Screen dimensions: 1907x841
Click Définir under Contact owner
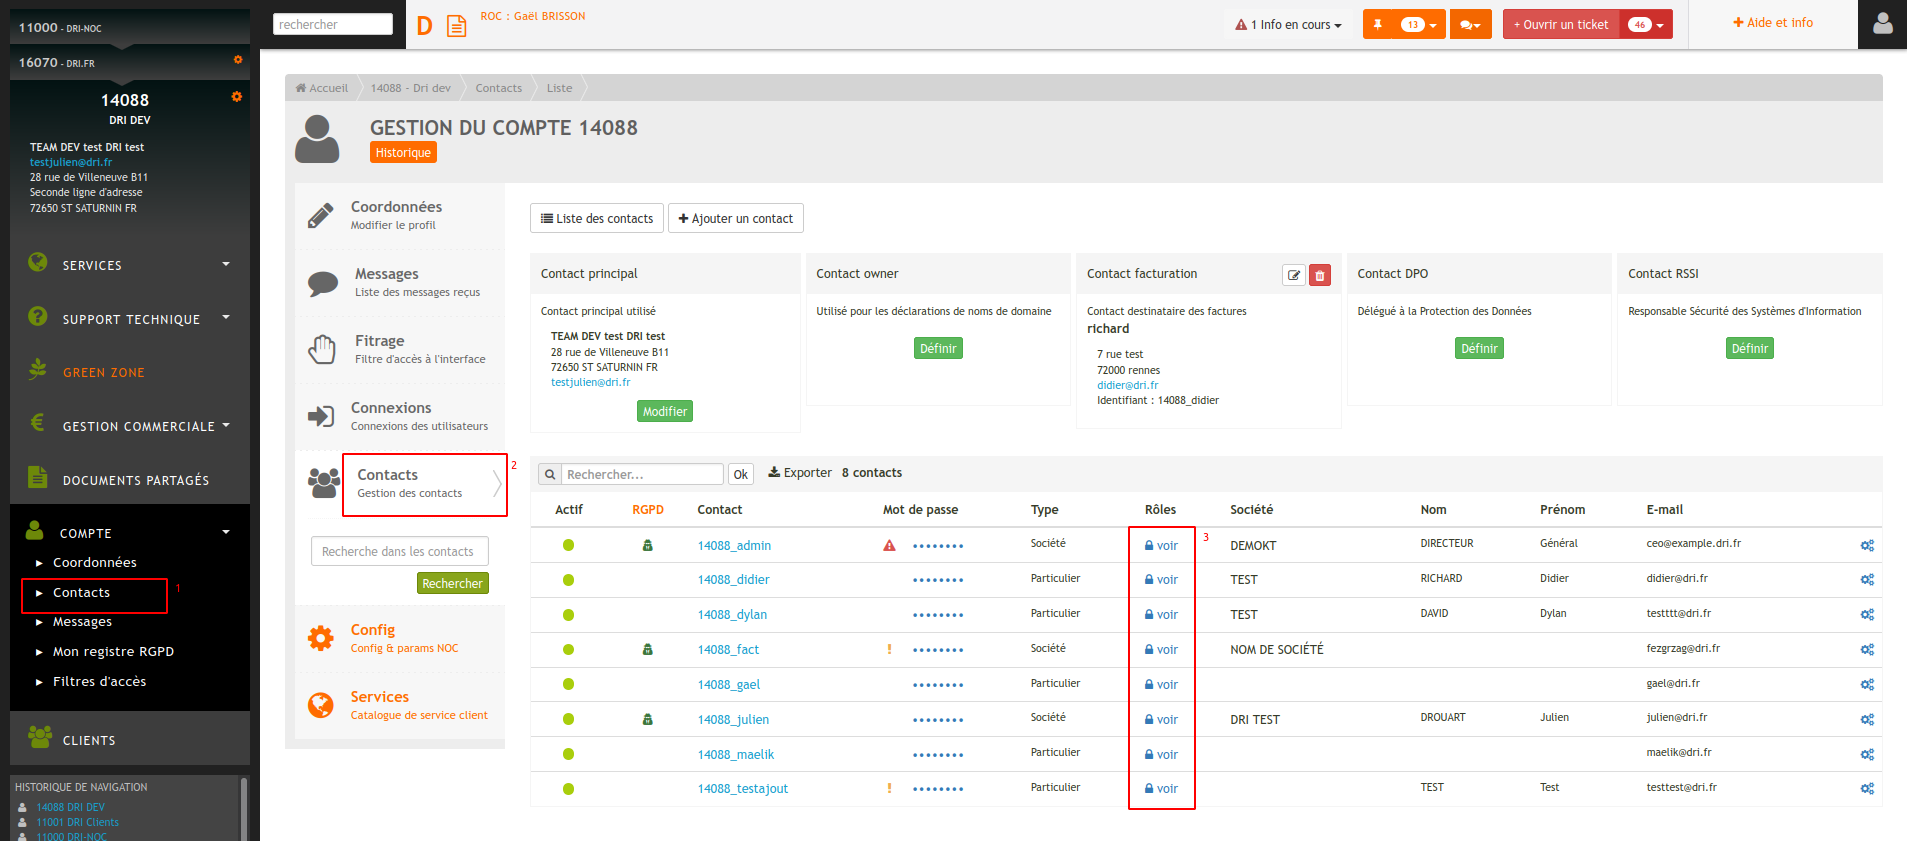(x=938, y=348)
